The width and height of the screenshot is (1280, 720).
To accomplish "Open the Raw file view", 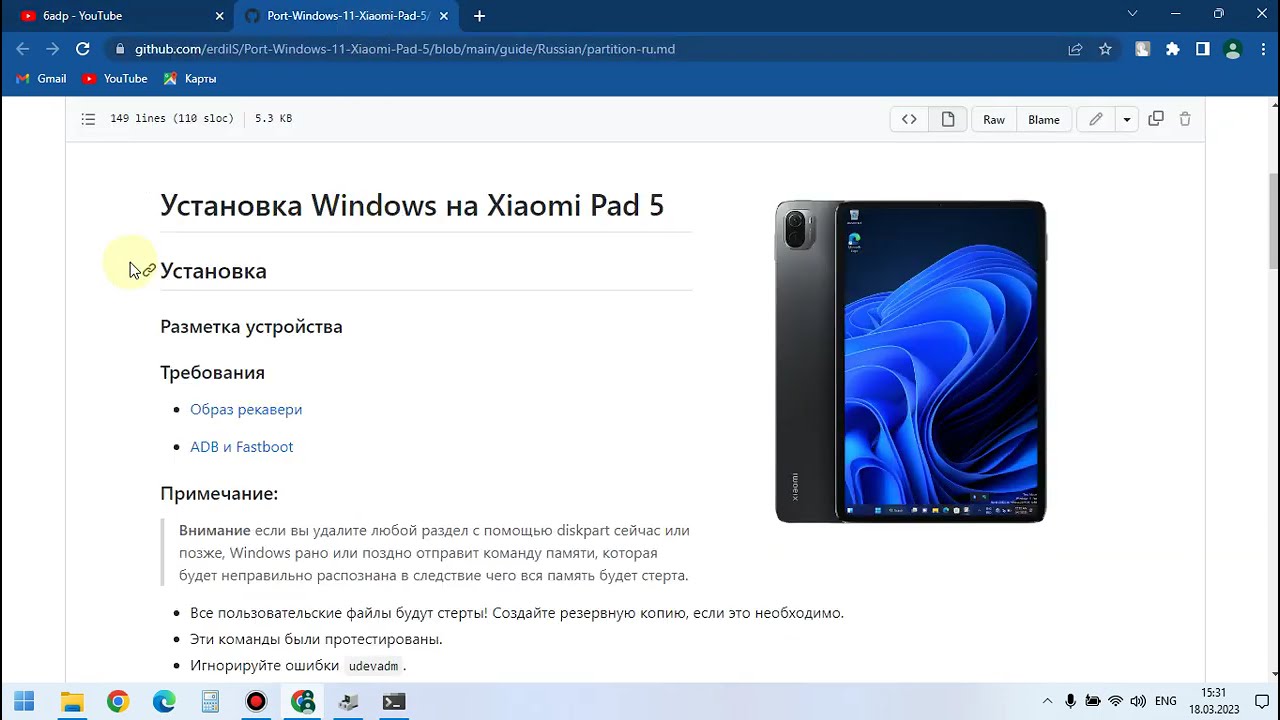I will [x=994, y=119].
